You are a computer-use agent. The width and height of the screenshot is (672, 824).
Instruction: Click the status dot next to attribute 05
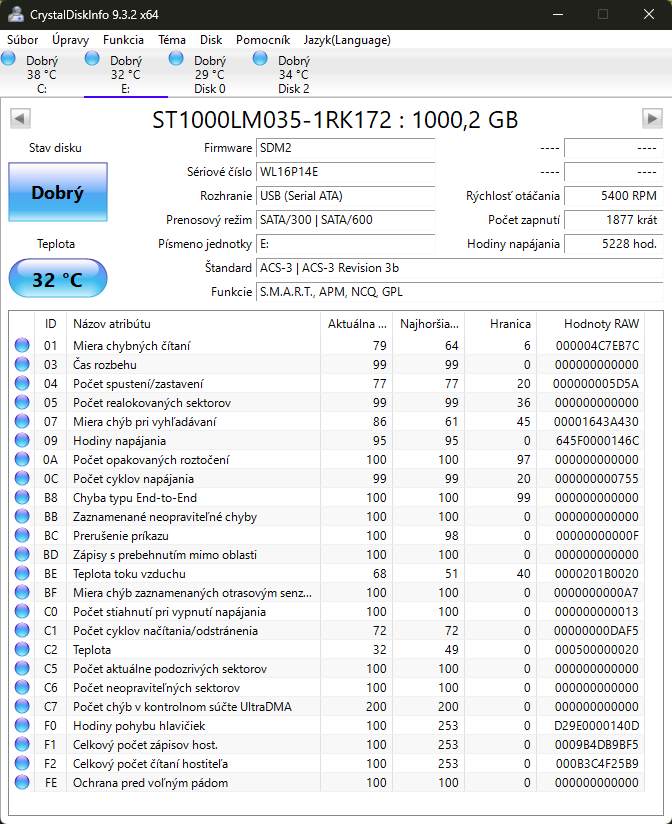[x=22, y=402]
